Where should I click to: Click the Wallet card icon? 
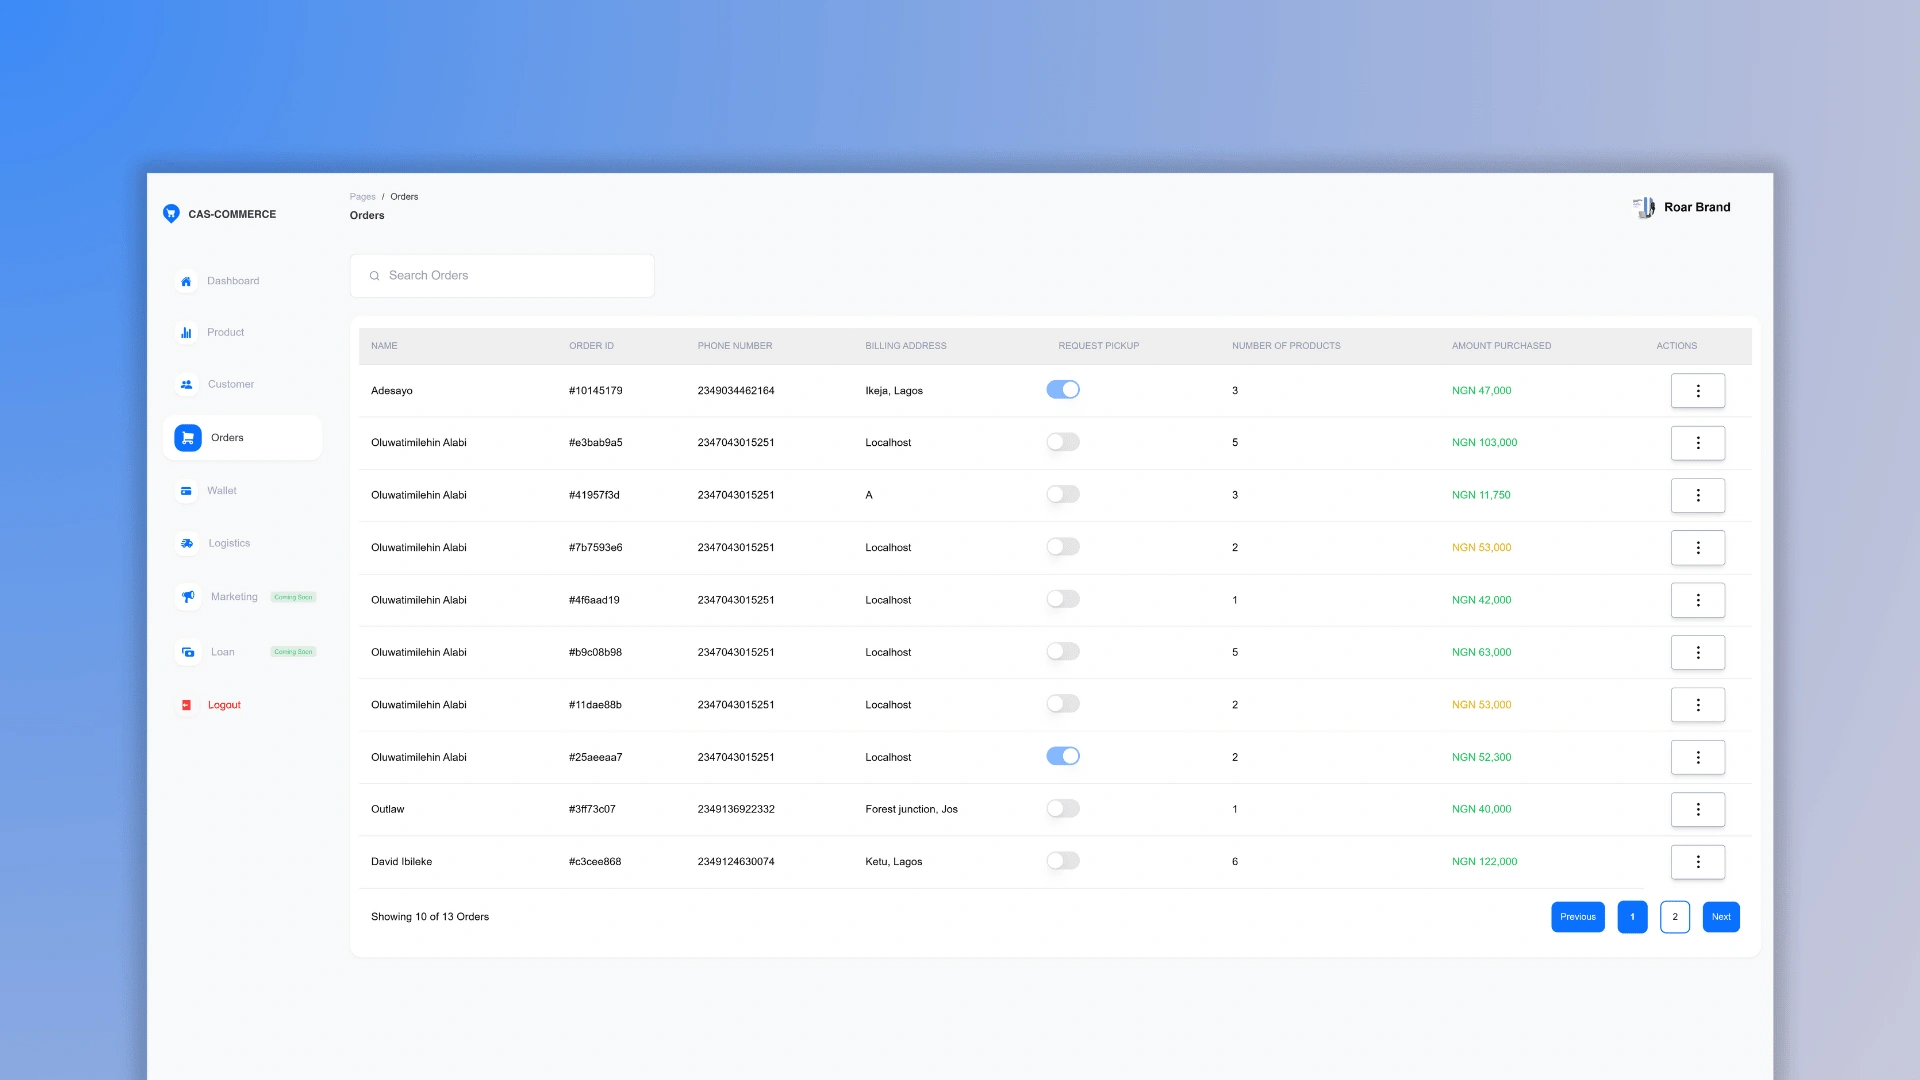click(186, 491)
